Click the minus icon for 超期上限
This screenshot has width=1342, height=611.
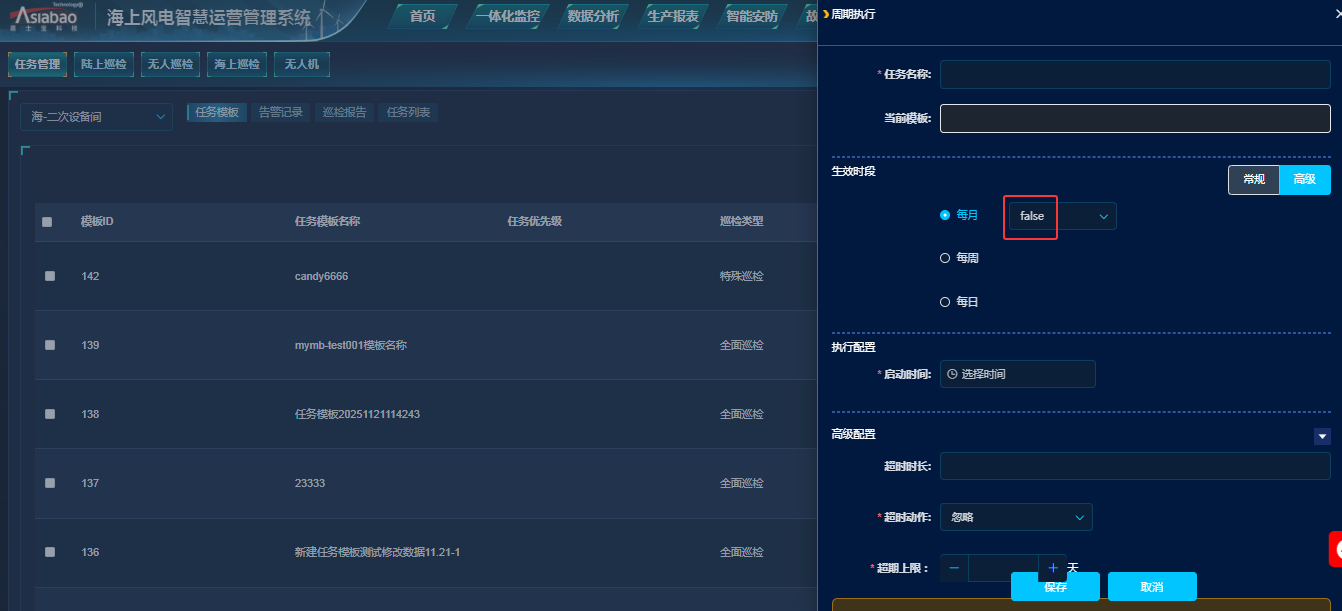954,568
